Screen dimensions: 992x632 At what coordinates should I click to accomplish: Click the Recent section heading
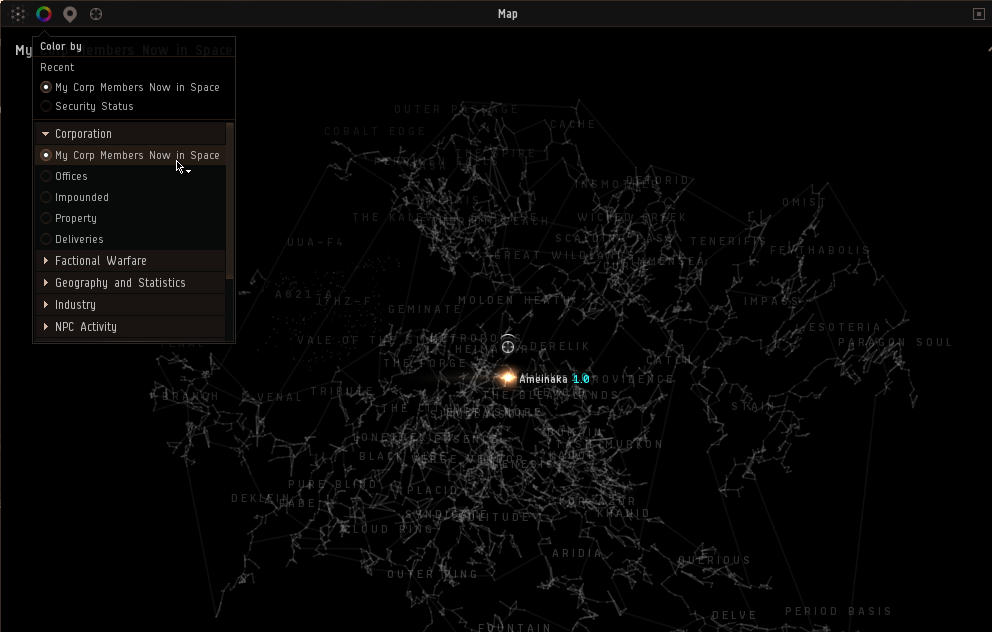57,67
